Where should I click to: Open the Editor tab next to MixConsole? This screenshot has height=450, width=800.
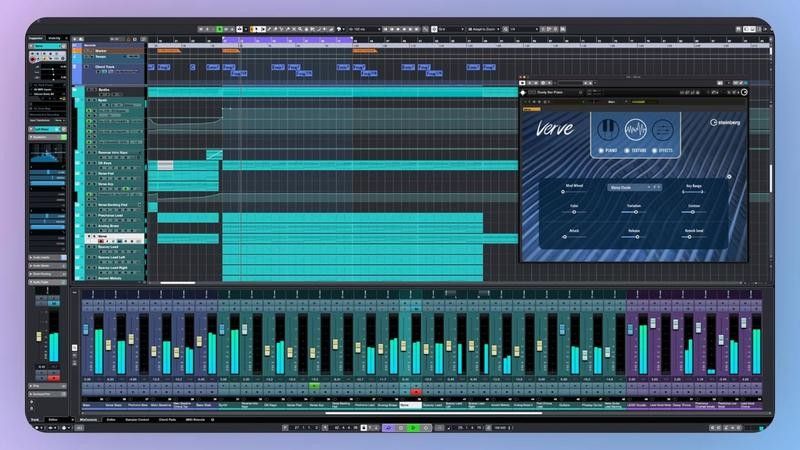pos(111,420)
